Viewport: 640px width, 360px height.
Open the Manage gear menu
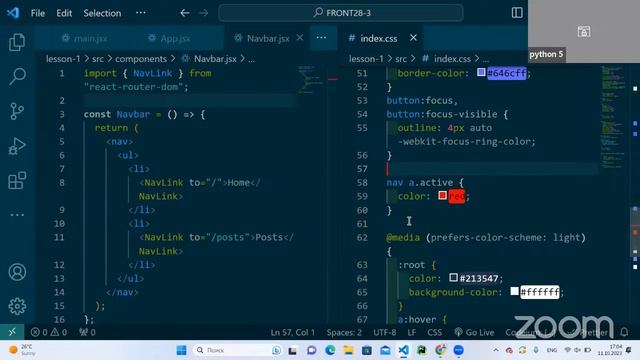tap(17, 306)
